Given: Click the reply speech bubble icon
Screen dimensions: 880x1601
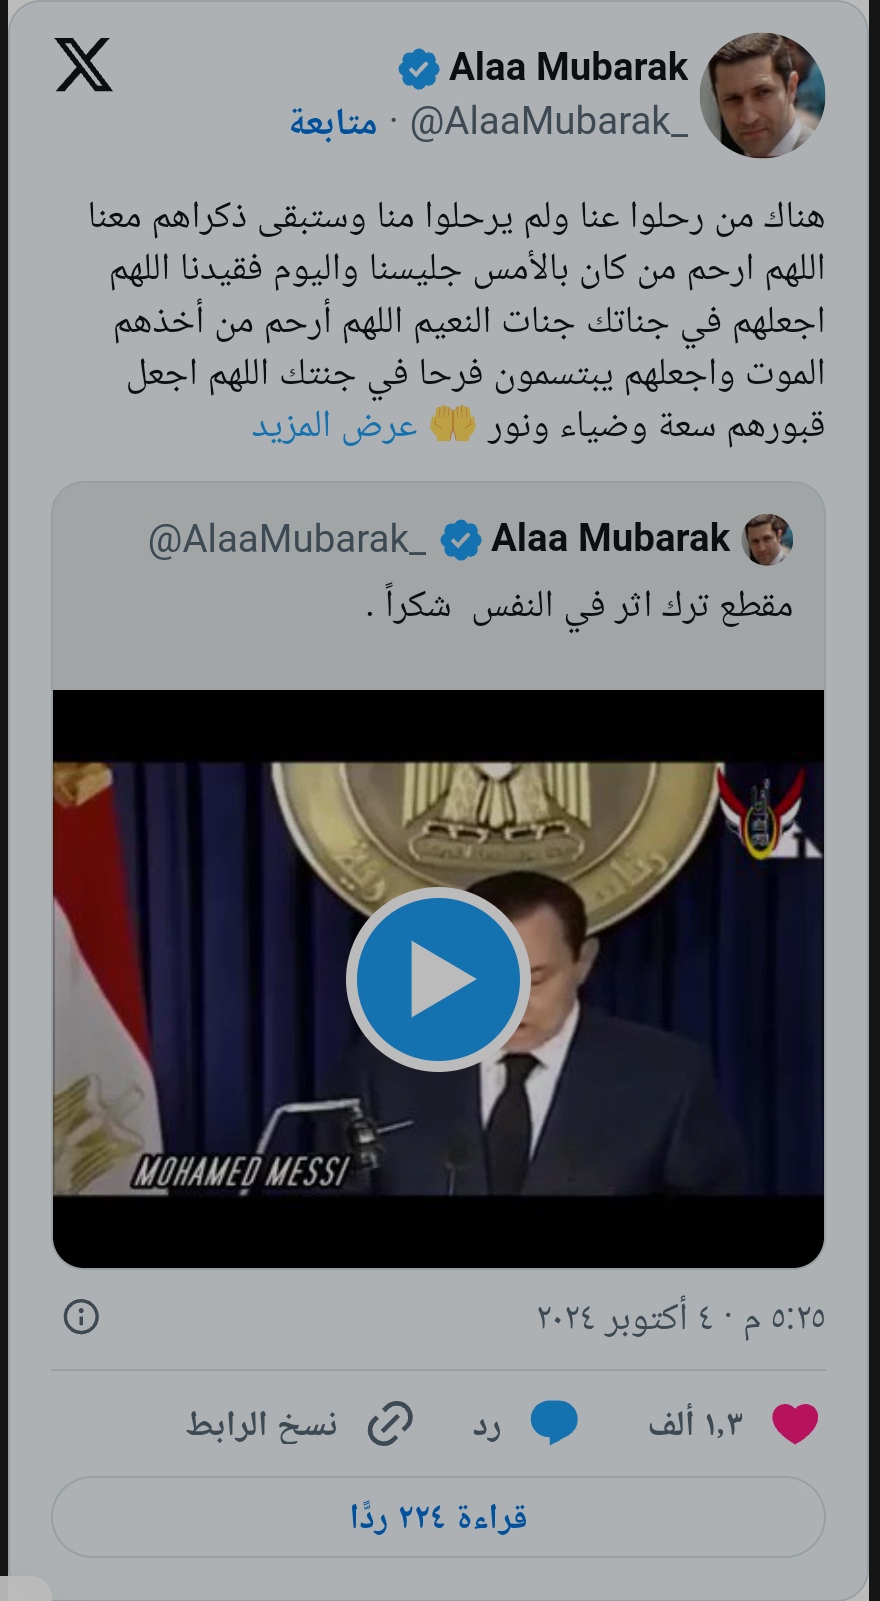Looking at the screenshot, I should [554, 1423].
